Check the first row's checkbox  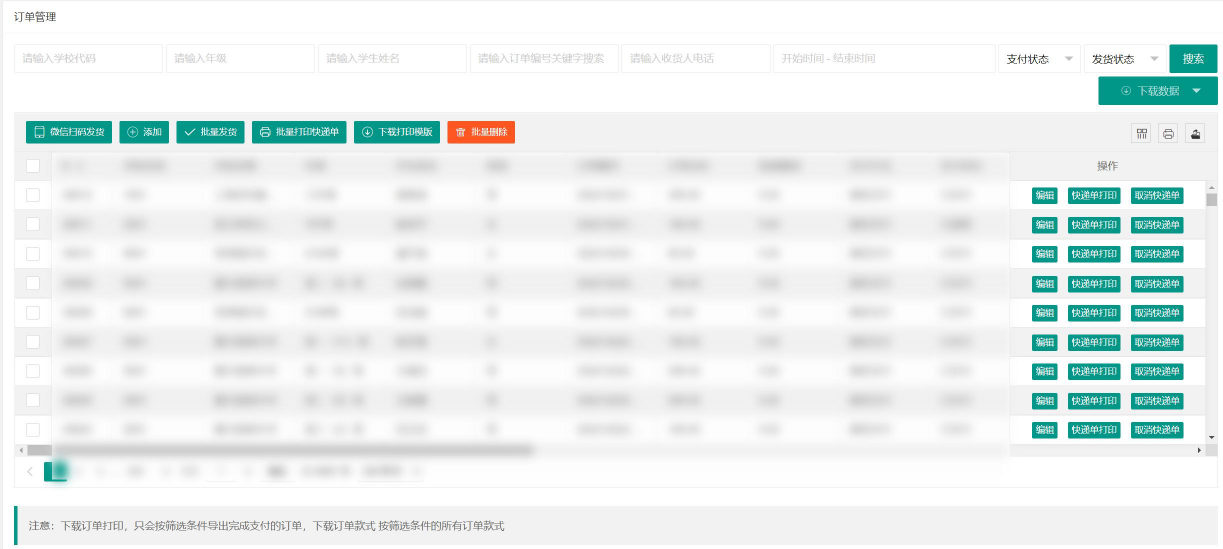point(33,195)
